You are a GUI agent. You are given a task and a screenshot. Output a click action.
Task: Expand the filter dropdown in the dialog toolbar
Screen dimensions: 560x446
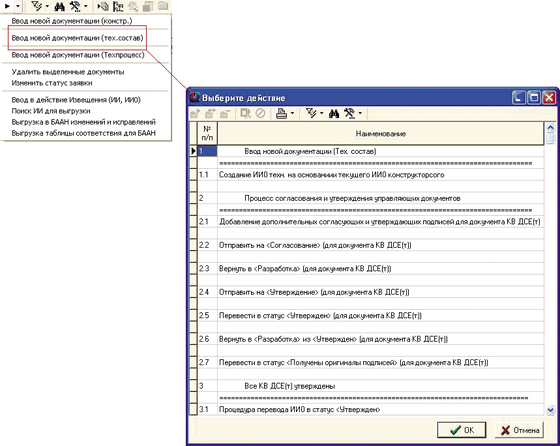tap(321, 114)
